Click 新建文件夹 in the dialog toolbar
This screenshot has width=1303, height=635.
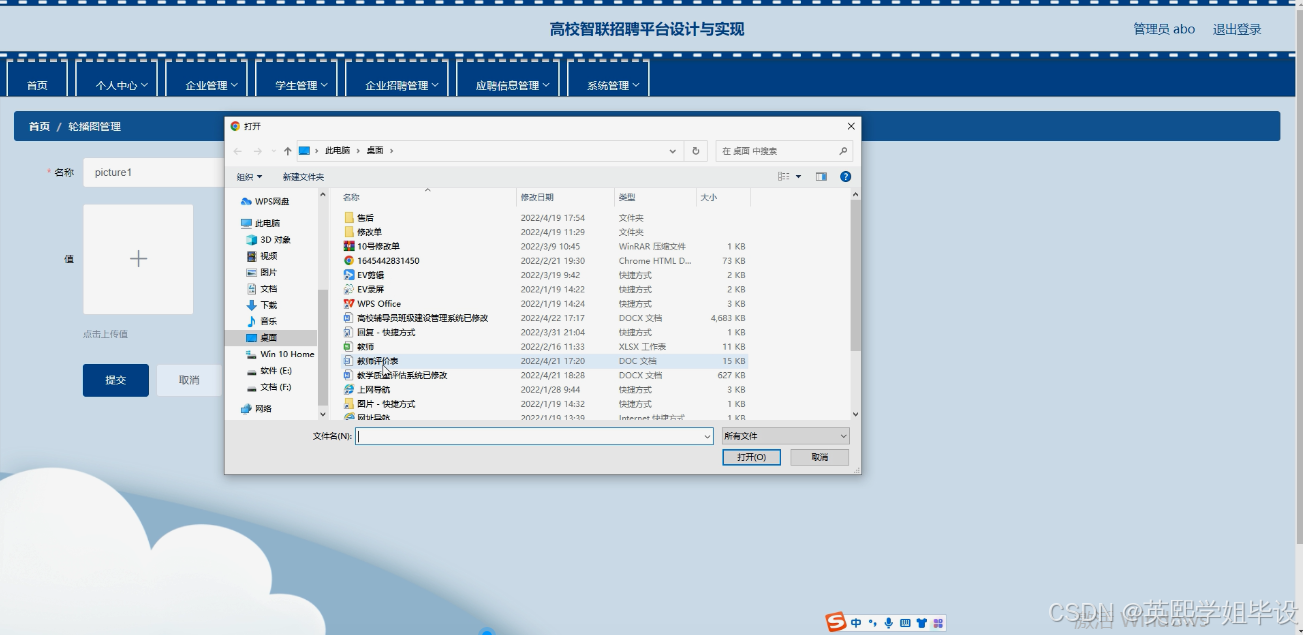click(x=303, y=177)
